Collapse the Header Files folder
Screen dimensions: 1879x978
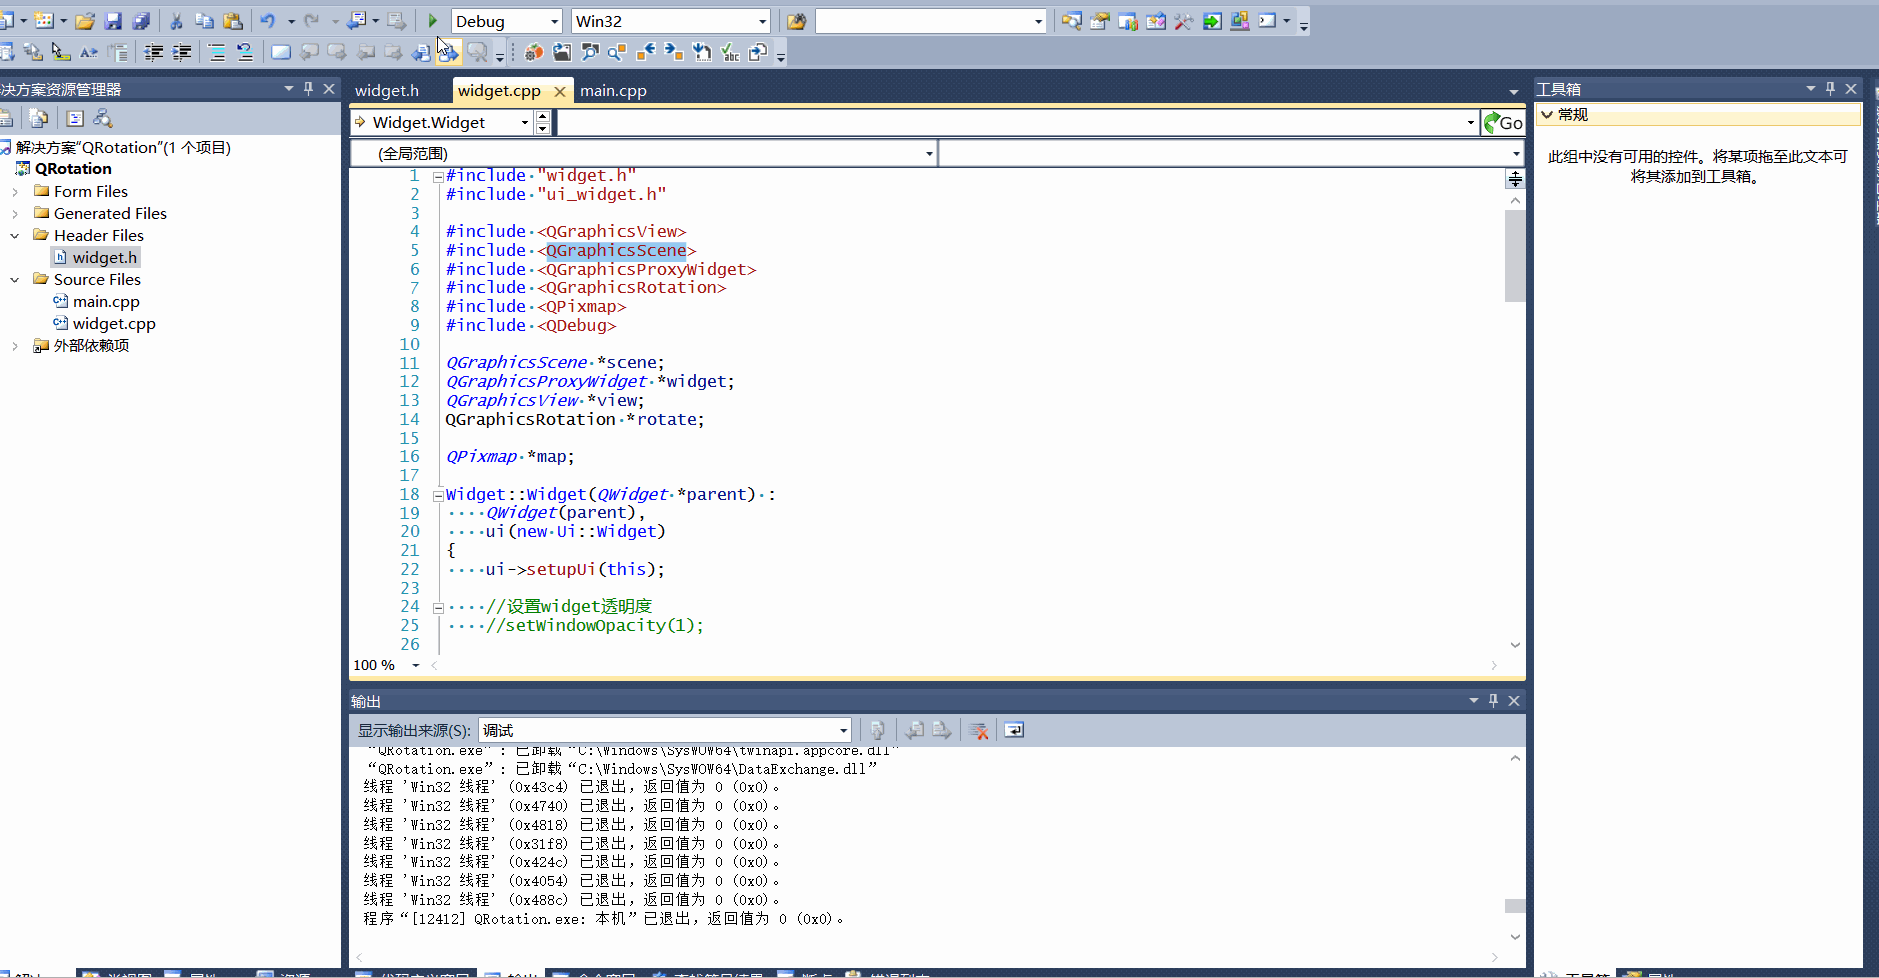[15, 235]
